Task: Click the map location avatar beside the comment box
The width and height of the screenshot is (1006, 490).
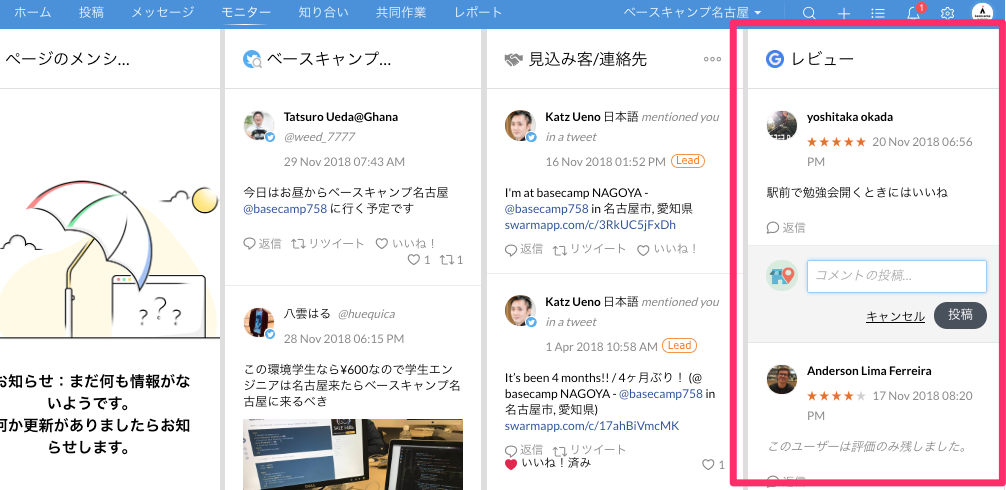Action: click(782, 276)
